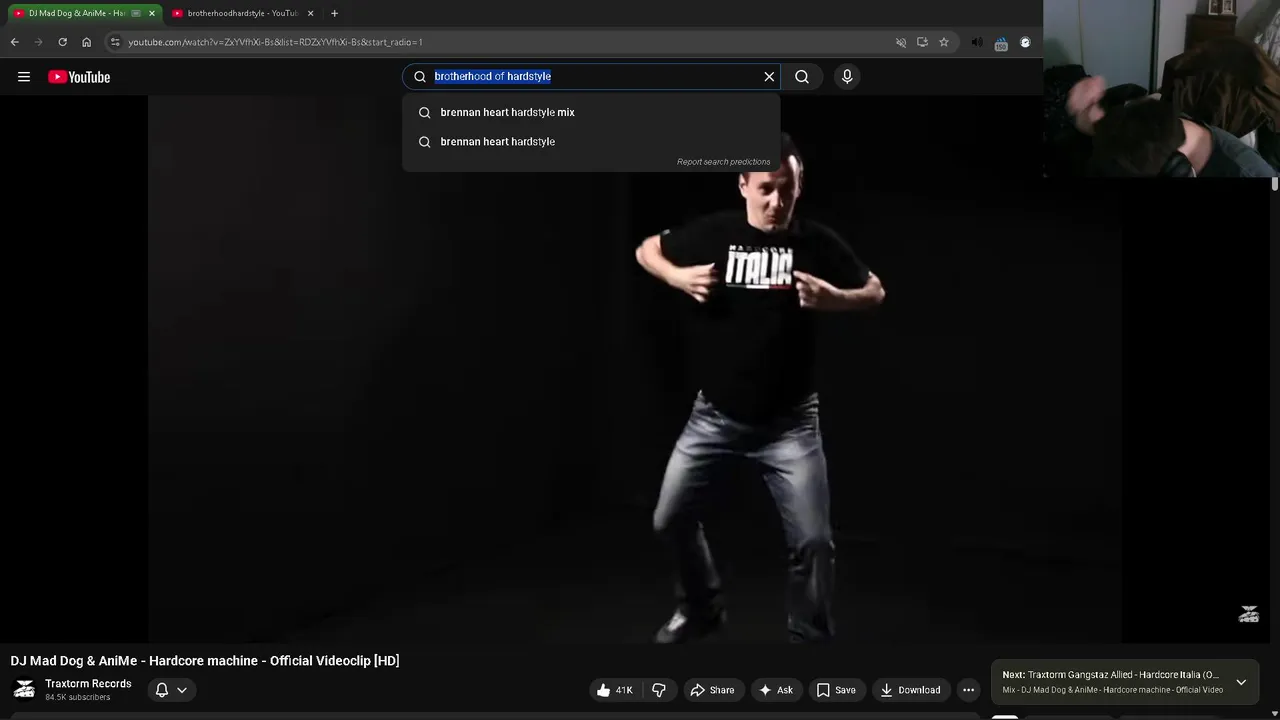Click the speaker extension icon in toolbar
This screenshot has height=720, width=1280.
(x=977, y=42)
